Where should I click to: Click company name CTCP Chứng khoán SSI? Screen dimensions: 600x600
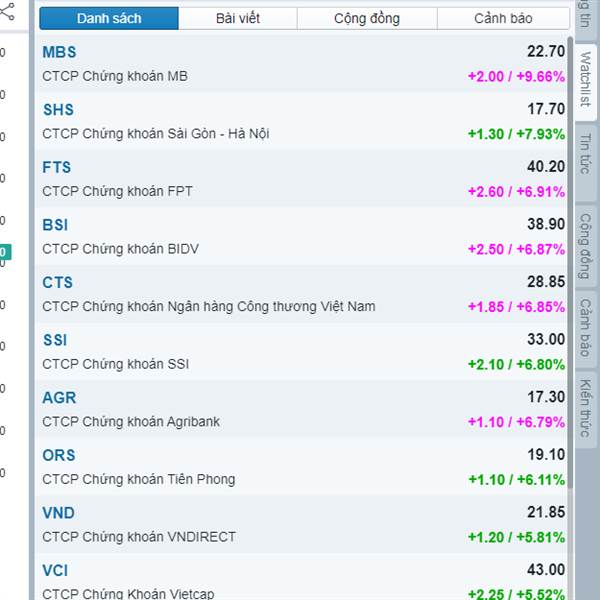pos(116,364)
